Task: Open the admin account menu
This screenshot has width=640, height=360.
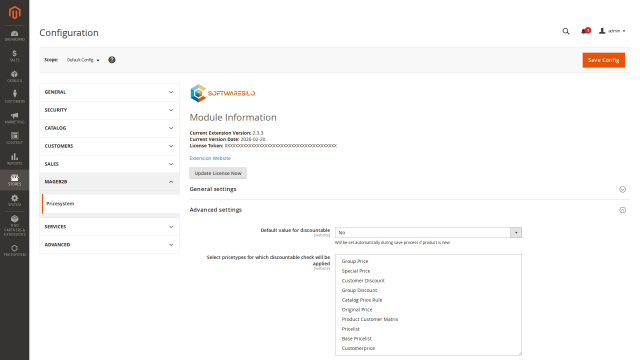Action: click(612, 31)
